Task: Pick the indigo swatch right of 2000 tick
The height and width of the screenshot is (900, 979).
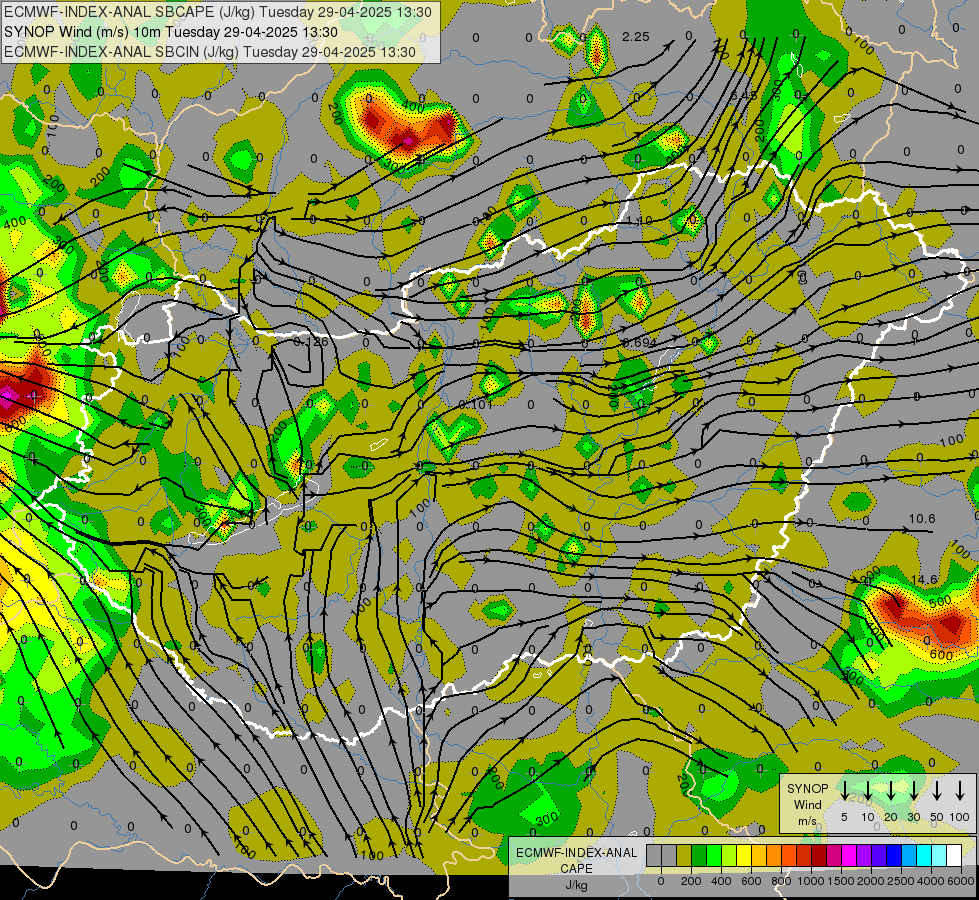Action: click(879, 855)
